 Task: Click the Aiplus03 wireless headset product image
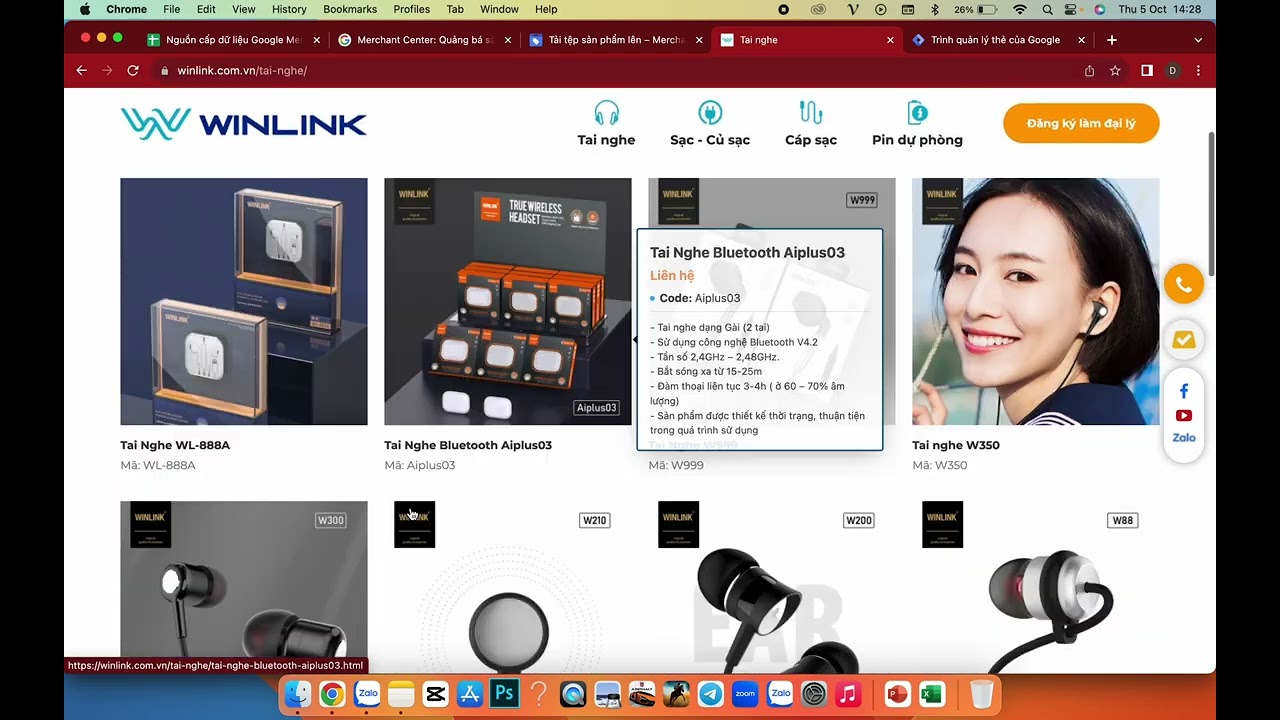click(x=508, y=301)
